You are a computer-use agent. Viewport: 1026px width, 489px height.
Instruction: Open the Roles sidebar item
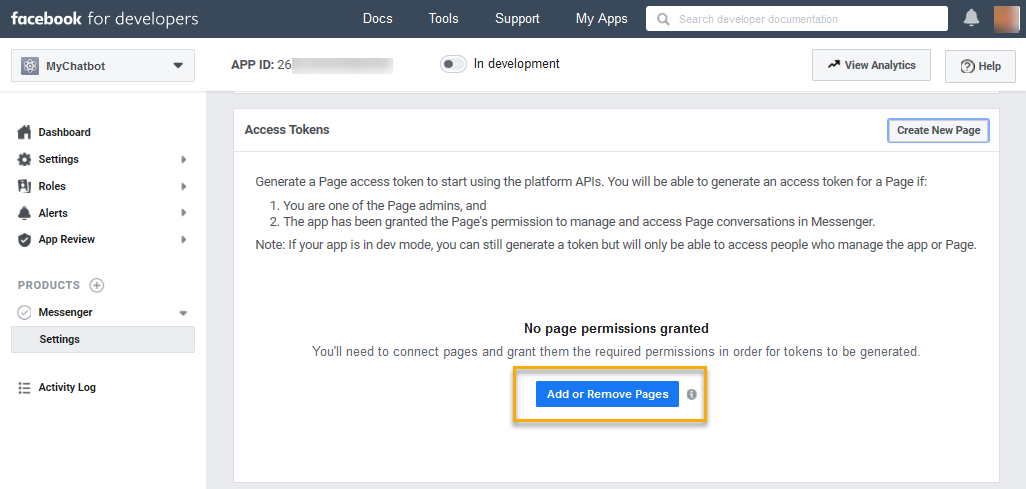tap(52, 186)
